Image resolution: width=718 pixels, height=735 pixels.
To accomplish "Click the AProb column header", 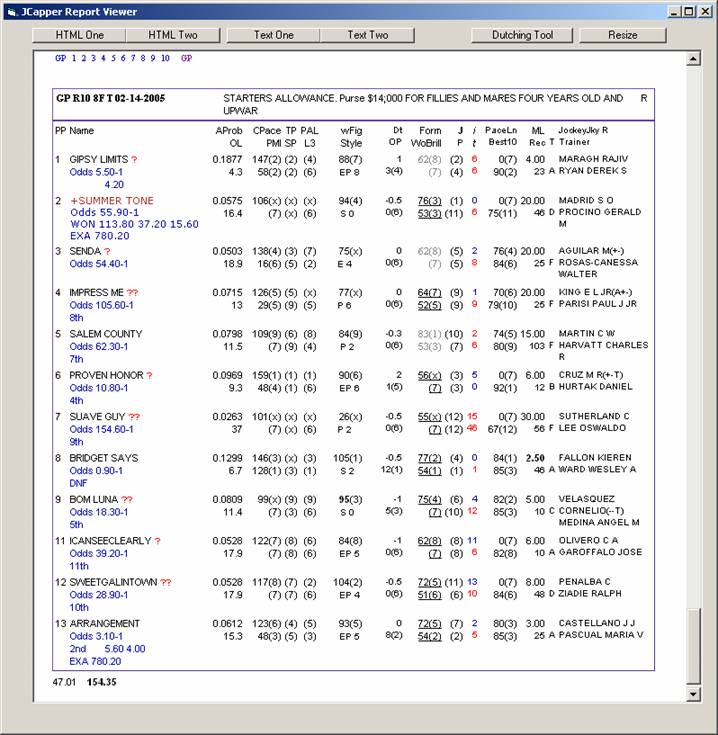I will tap(229, 131).
